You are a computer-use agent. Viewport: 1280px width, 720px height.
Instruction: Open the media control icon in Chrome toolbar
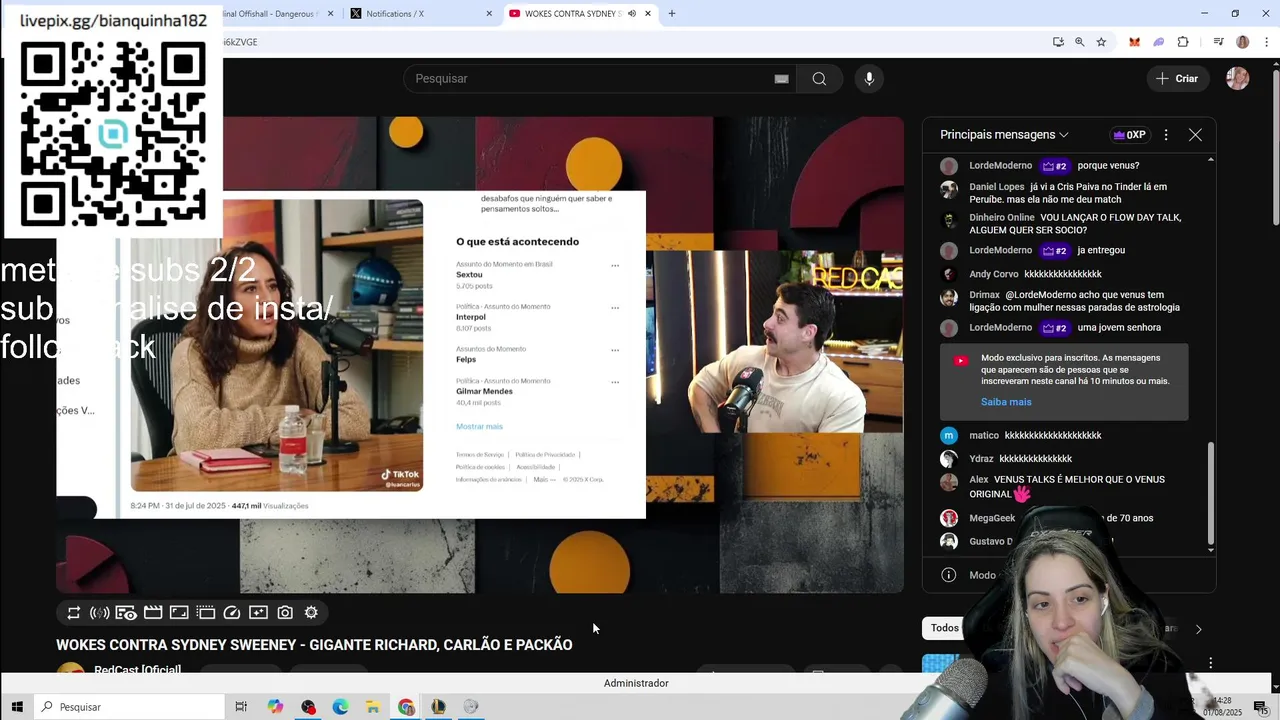tap(1218, 42)
